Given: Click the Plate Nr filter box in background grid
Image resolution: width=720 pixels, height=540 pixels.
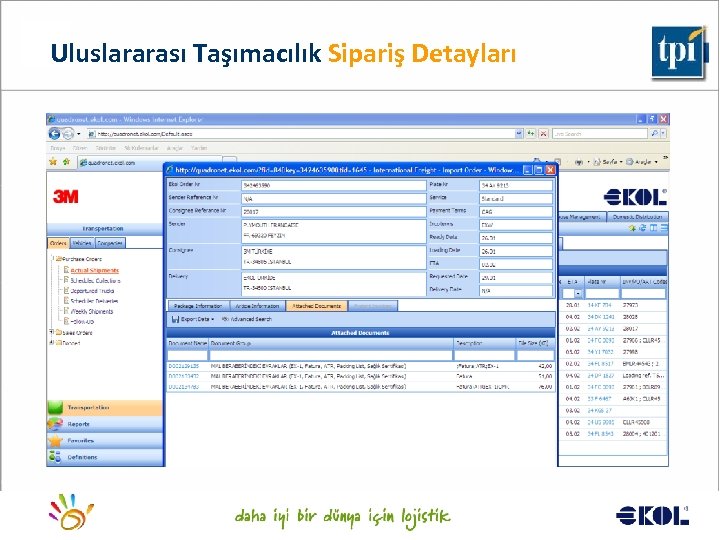Looking at the screenshot, I should tap(602, 293).
